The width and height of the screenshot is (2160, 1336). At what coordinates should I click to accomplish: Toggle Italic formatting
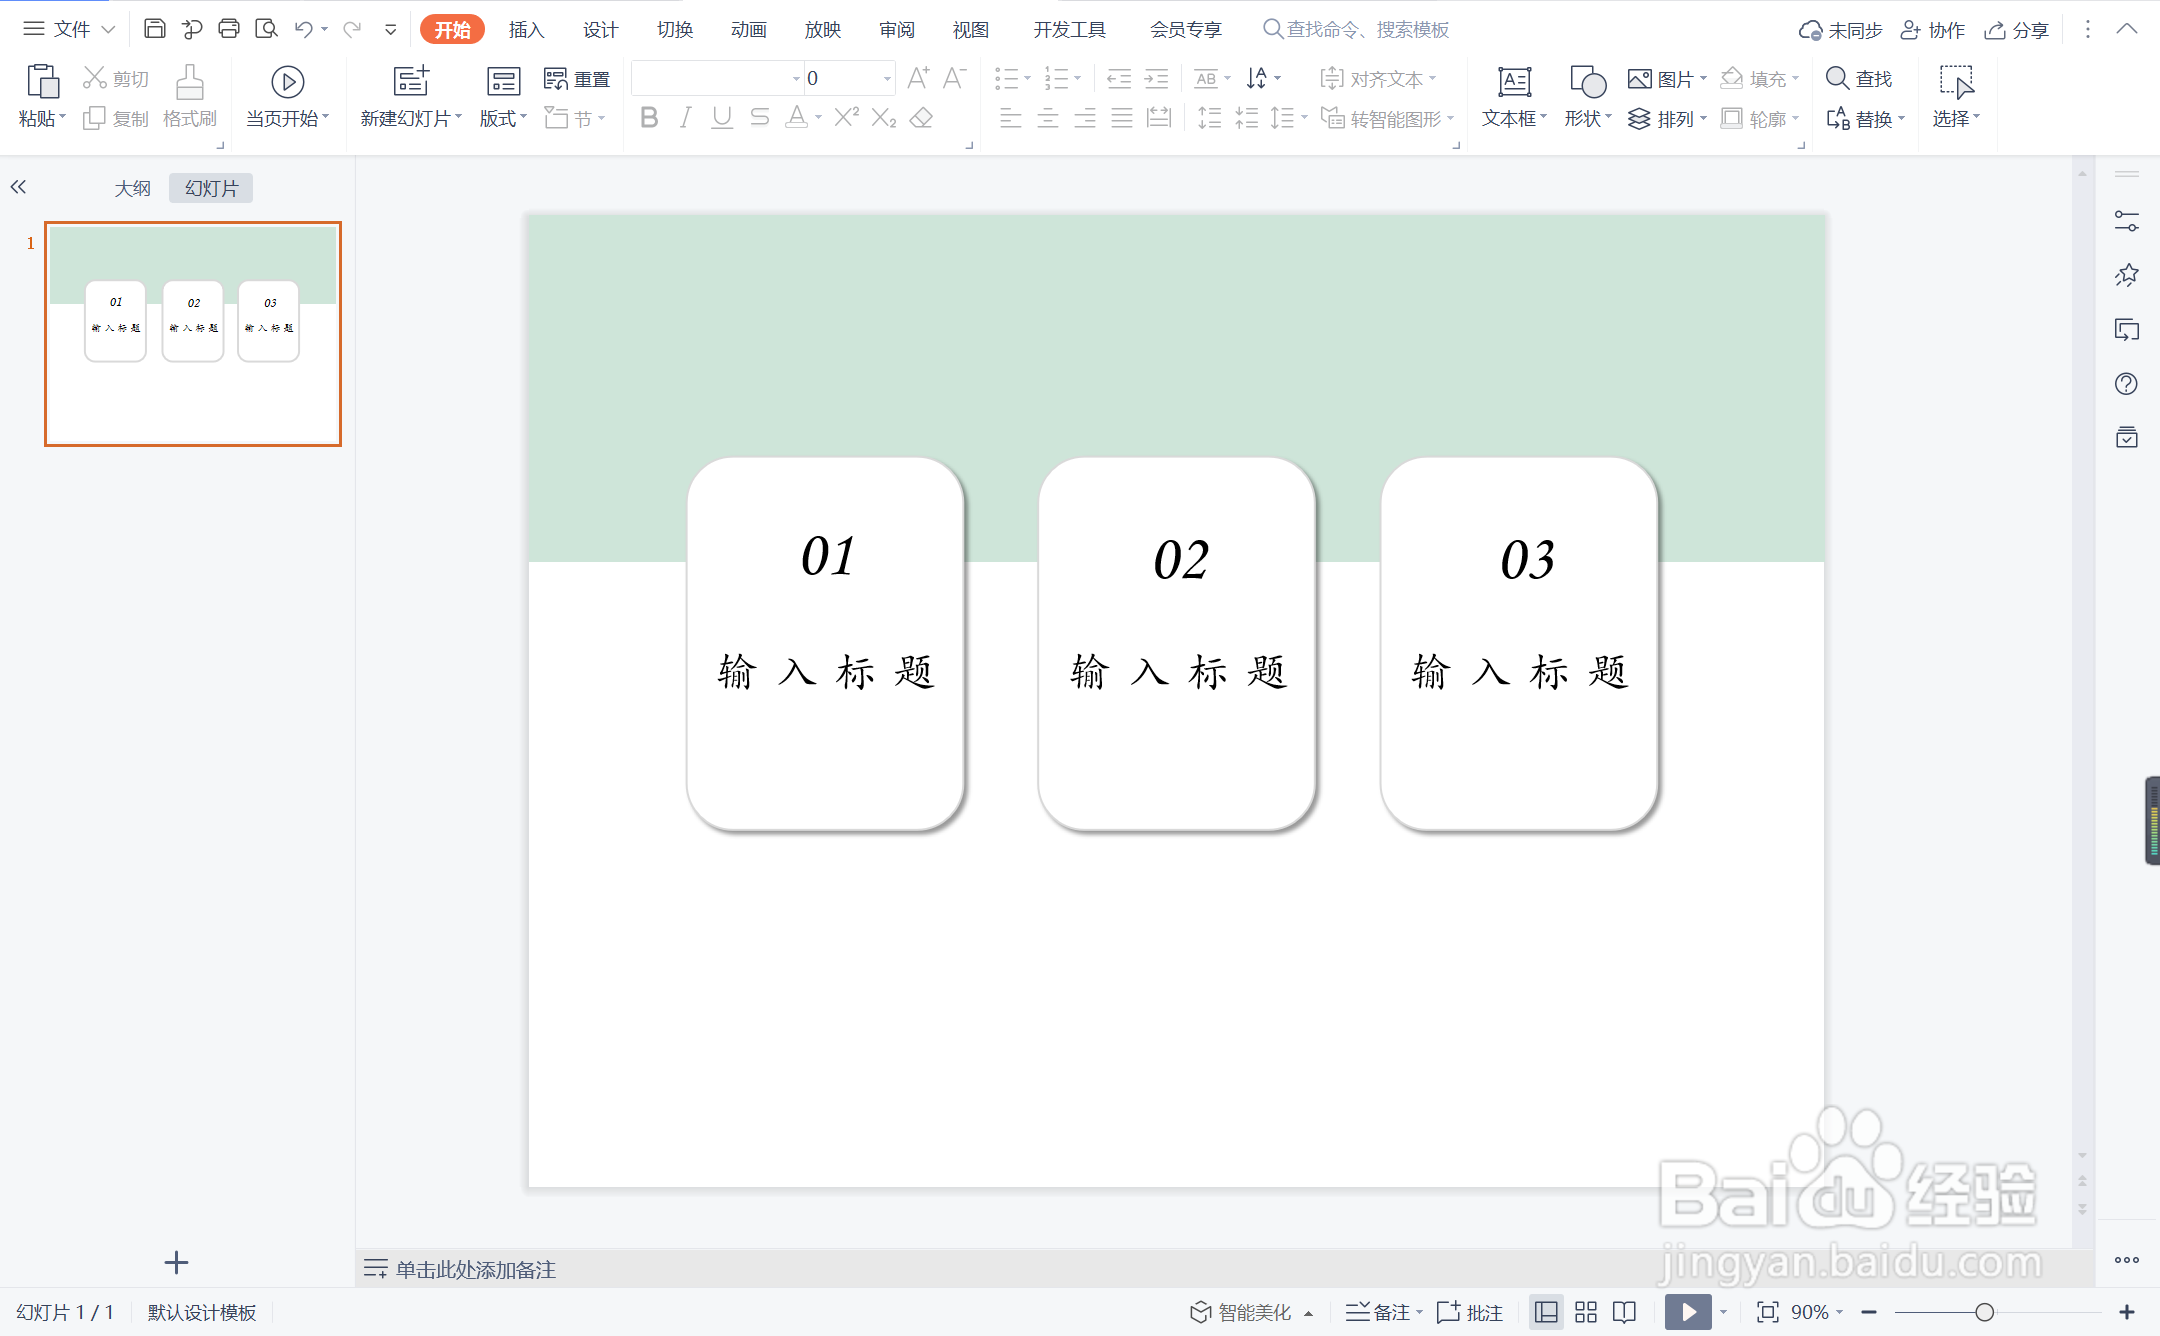[685, 118]
